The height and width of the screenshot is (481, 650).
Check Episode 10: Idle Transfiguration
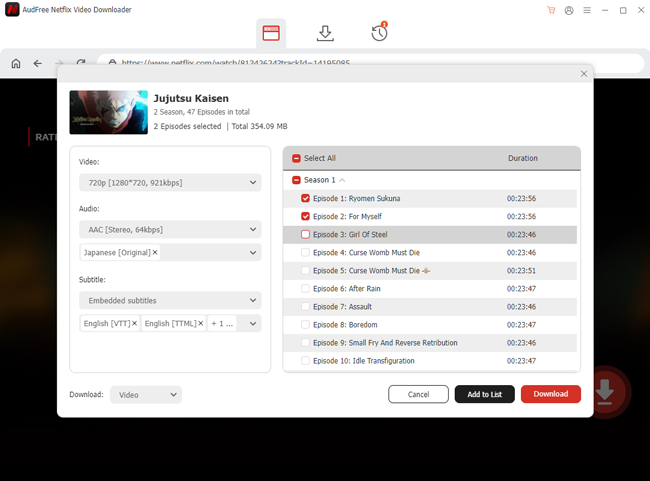point(306,361)
